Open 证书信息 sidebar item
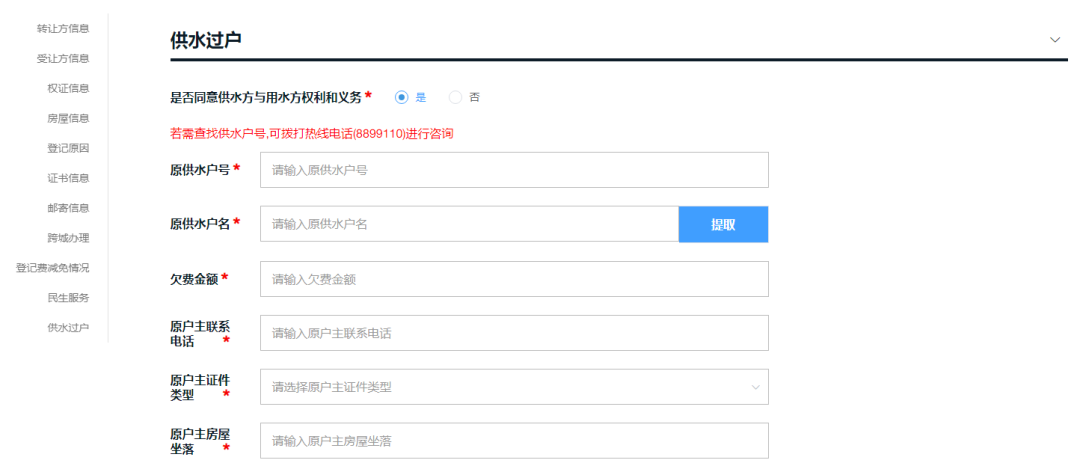This screenshot has height=472, width=1080. [68, 178]
